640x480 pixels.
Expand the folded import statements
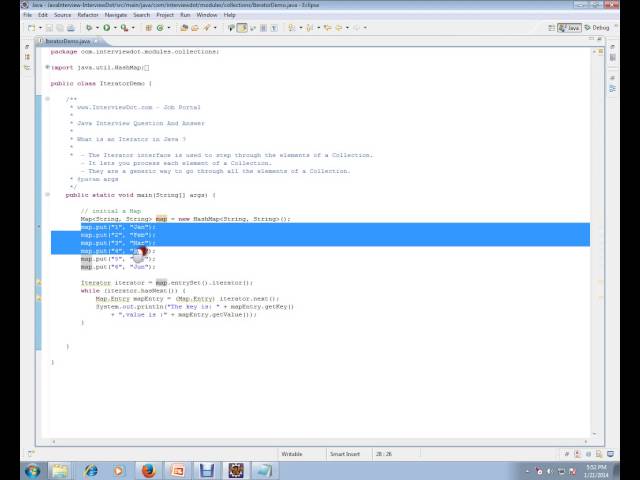(x=47, y=67)
